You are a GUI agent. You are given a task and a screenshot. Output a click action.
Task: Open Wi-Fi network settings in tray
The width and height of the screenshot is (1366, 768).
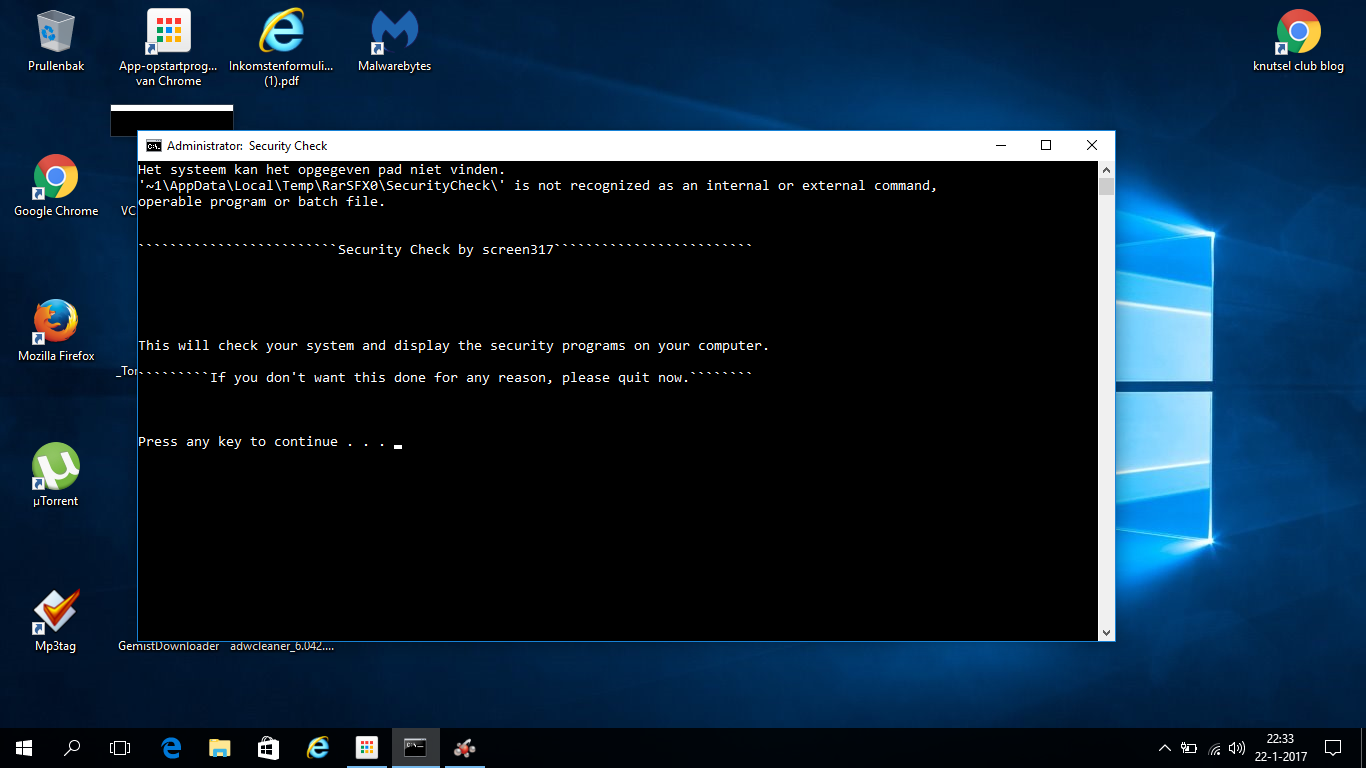1214,748
